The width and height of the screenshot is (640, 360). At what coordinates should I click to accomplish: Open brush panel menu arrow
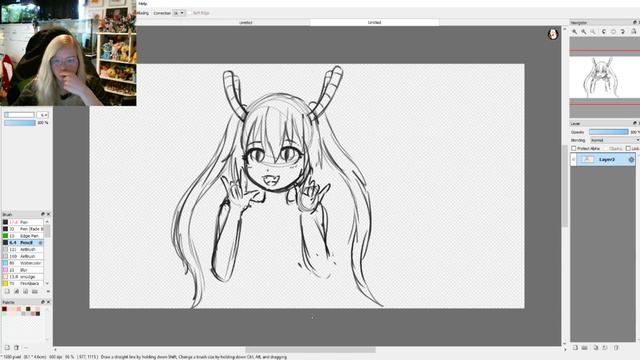click(48, 291)
